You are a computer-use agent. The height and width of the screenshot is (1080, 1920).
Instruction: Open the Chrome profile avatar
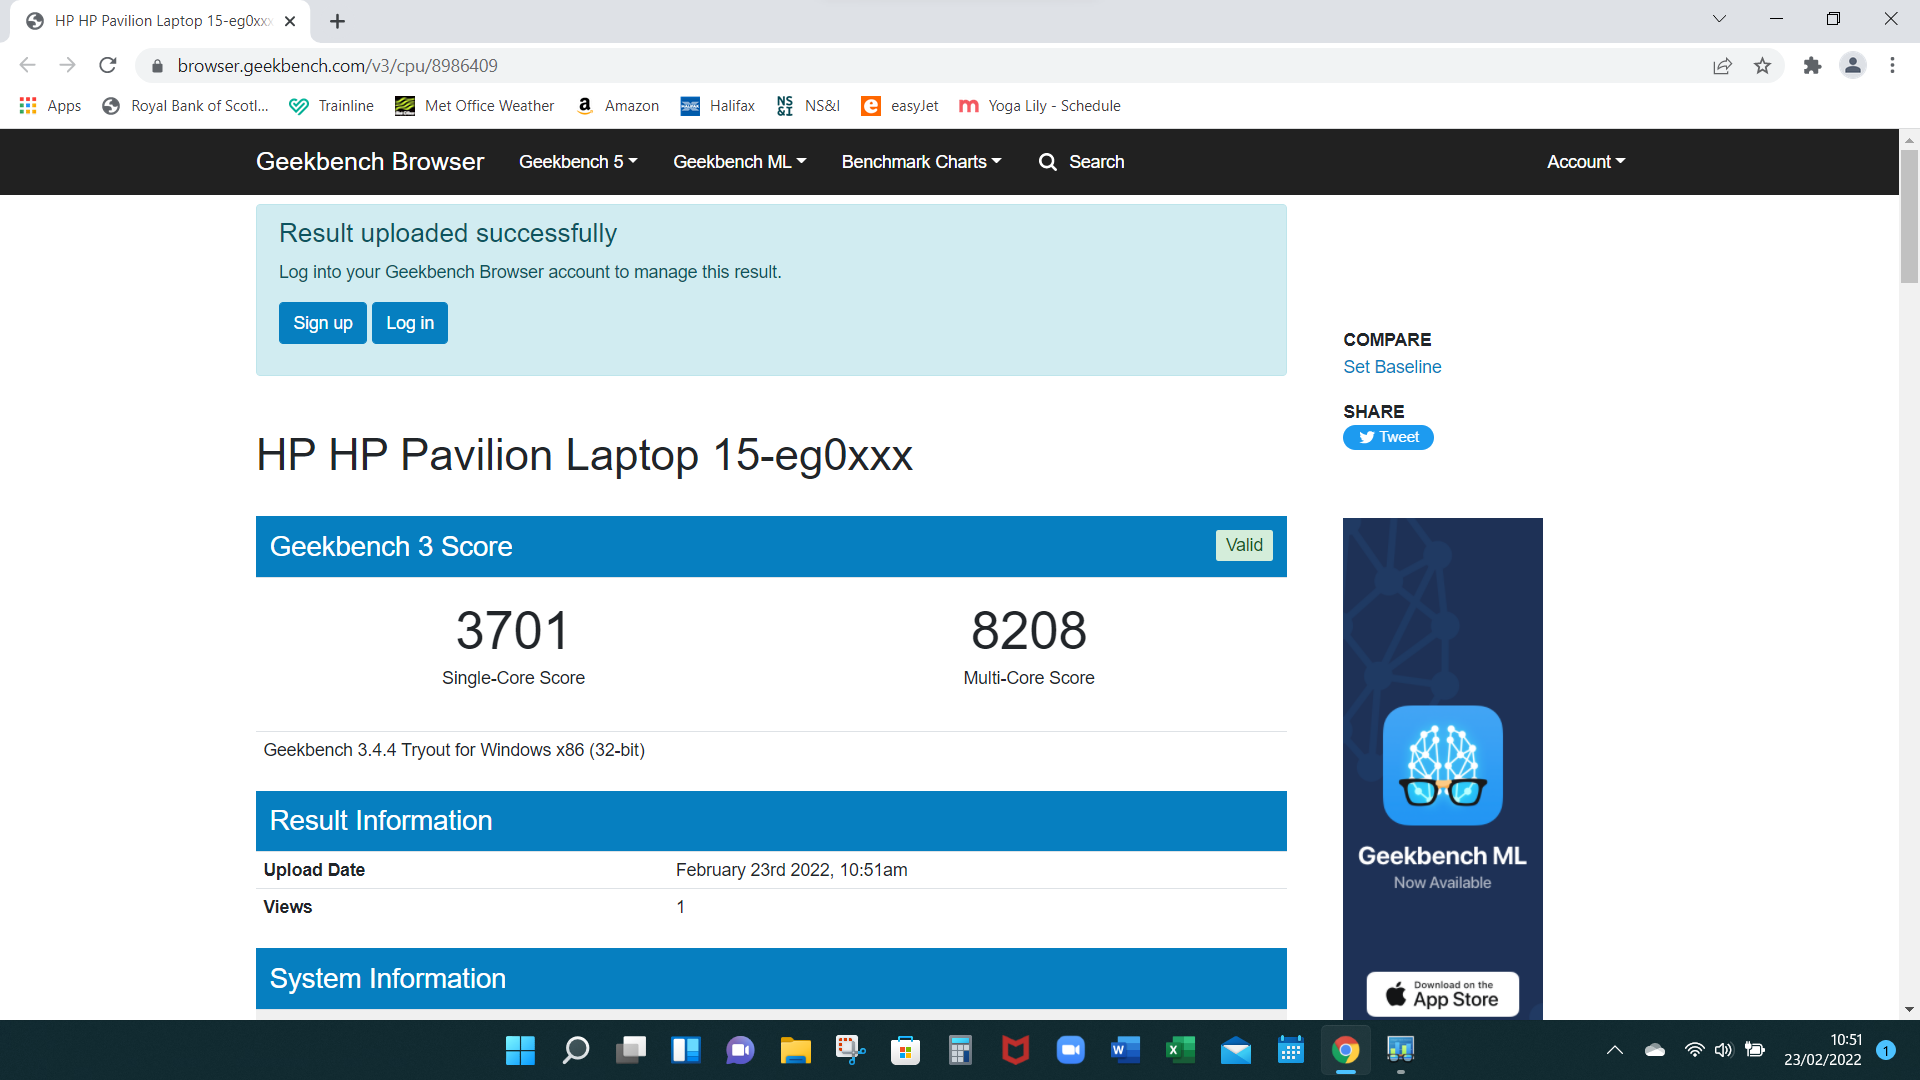[1853, 66]
